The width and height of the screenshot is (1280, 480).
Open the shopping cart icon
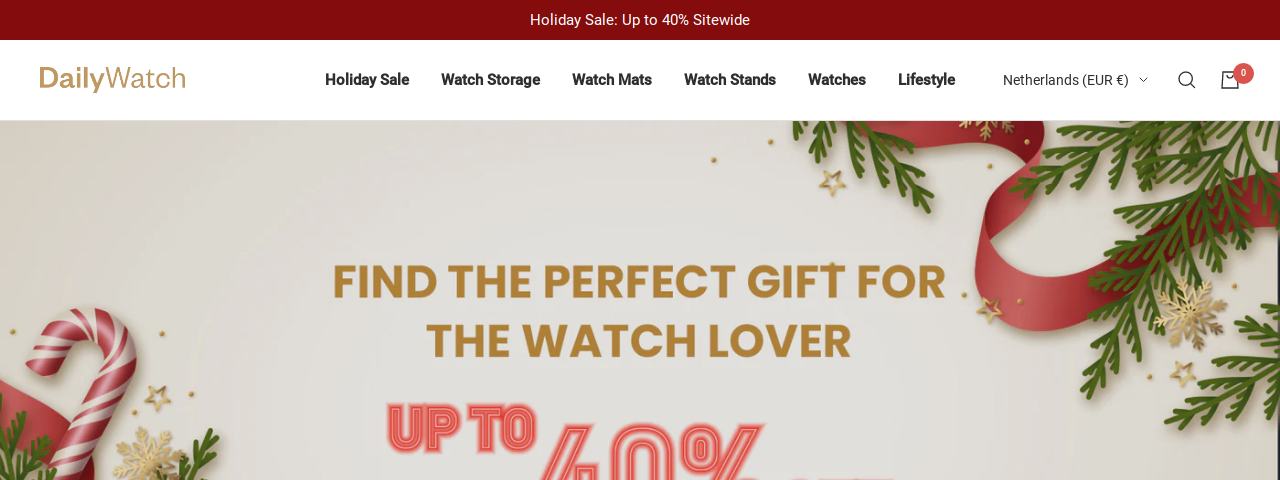pos(1230,80)
